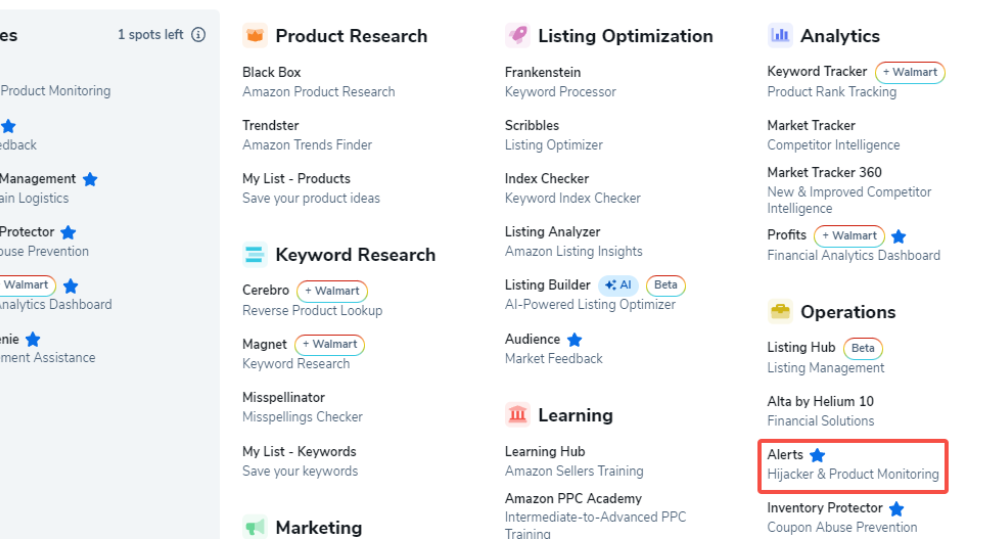Click the Walmart badge next to Keyword Tracker
Image resolution: width=1000 pixels, height=558 pixels.
click(910, 72)
